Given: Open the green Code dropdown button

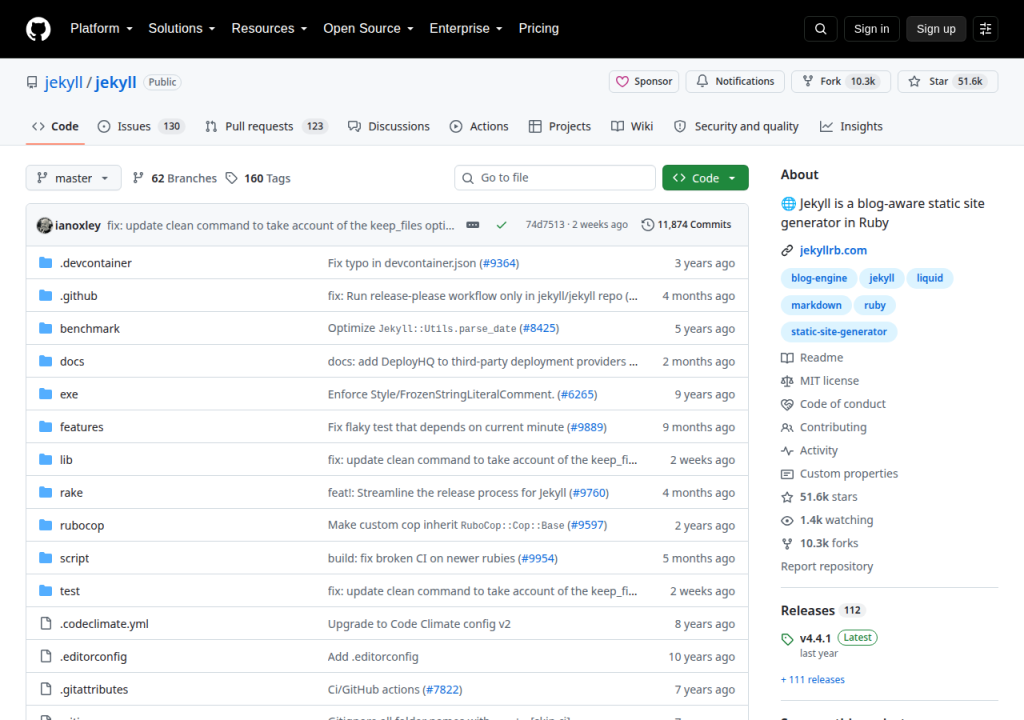Looking at the screenshot, I should click(x=705, y=178).
